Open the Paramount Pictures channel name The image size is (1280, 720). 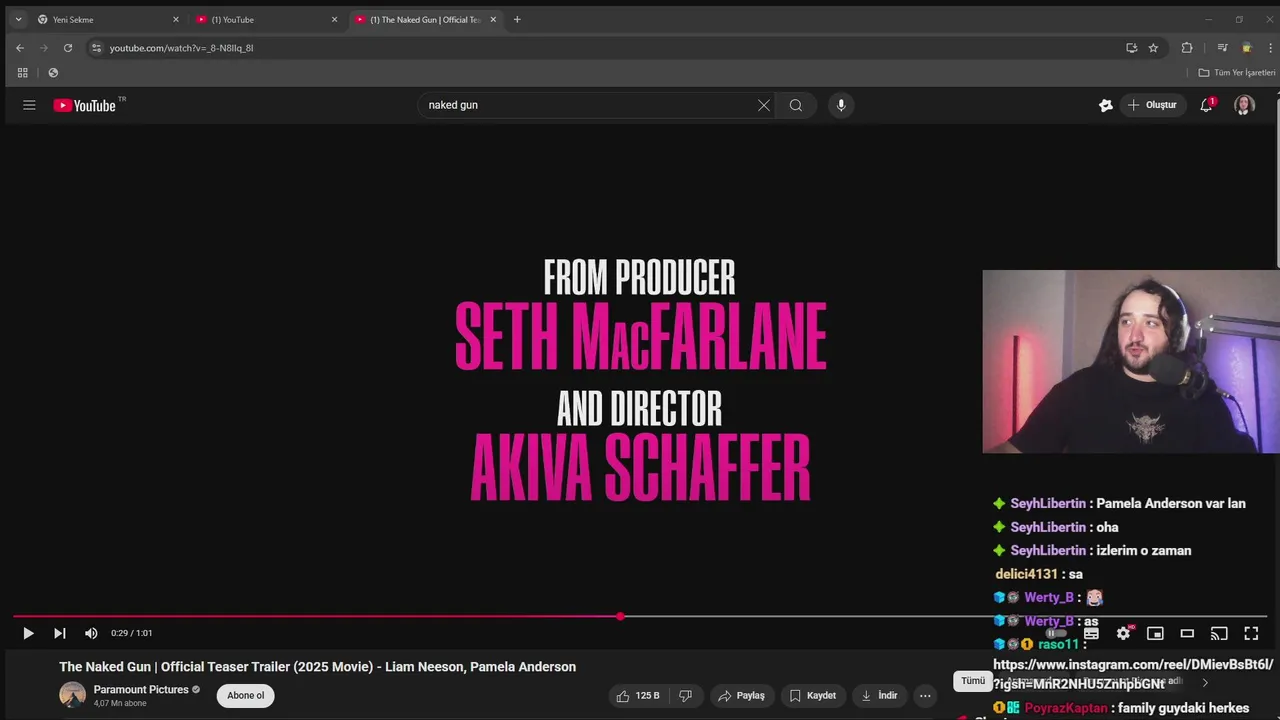(x=141, y=690)
